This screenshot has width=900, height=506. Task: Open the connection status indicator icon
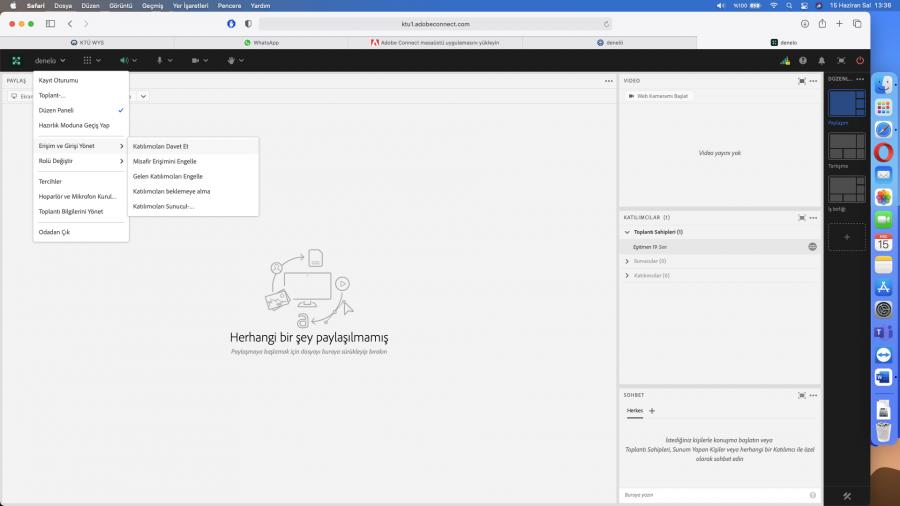785,60
